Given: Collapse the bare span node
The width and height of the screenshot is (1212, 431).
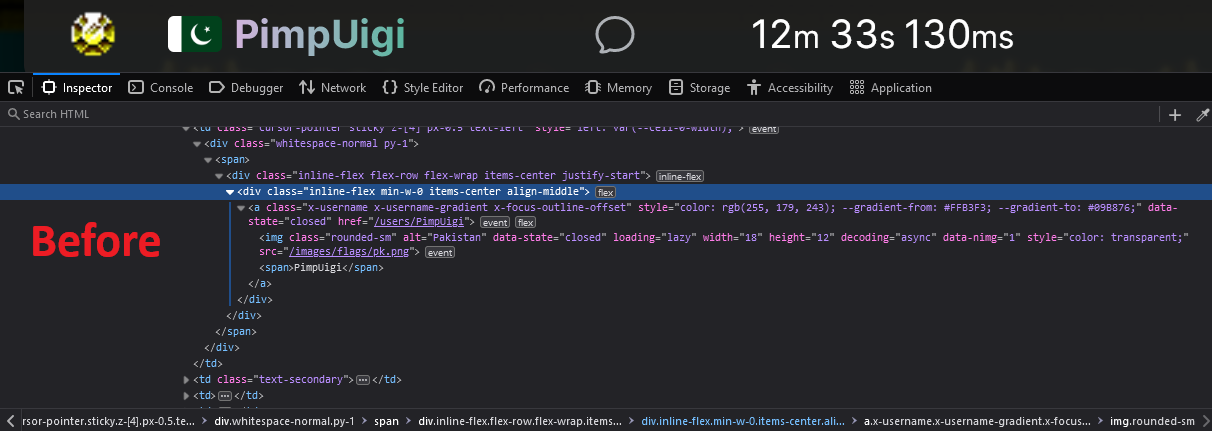Looking at the screenshot, I should (x=207, y=159).
